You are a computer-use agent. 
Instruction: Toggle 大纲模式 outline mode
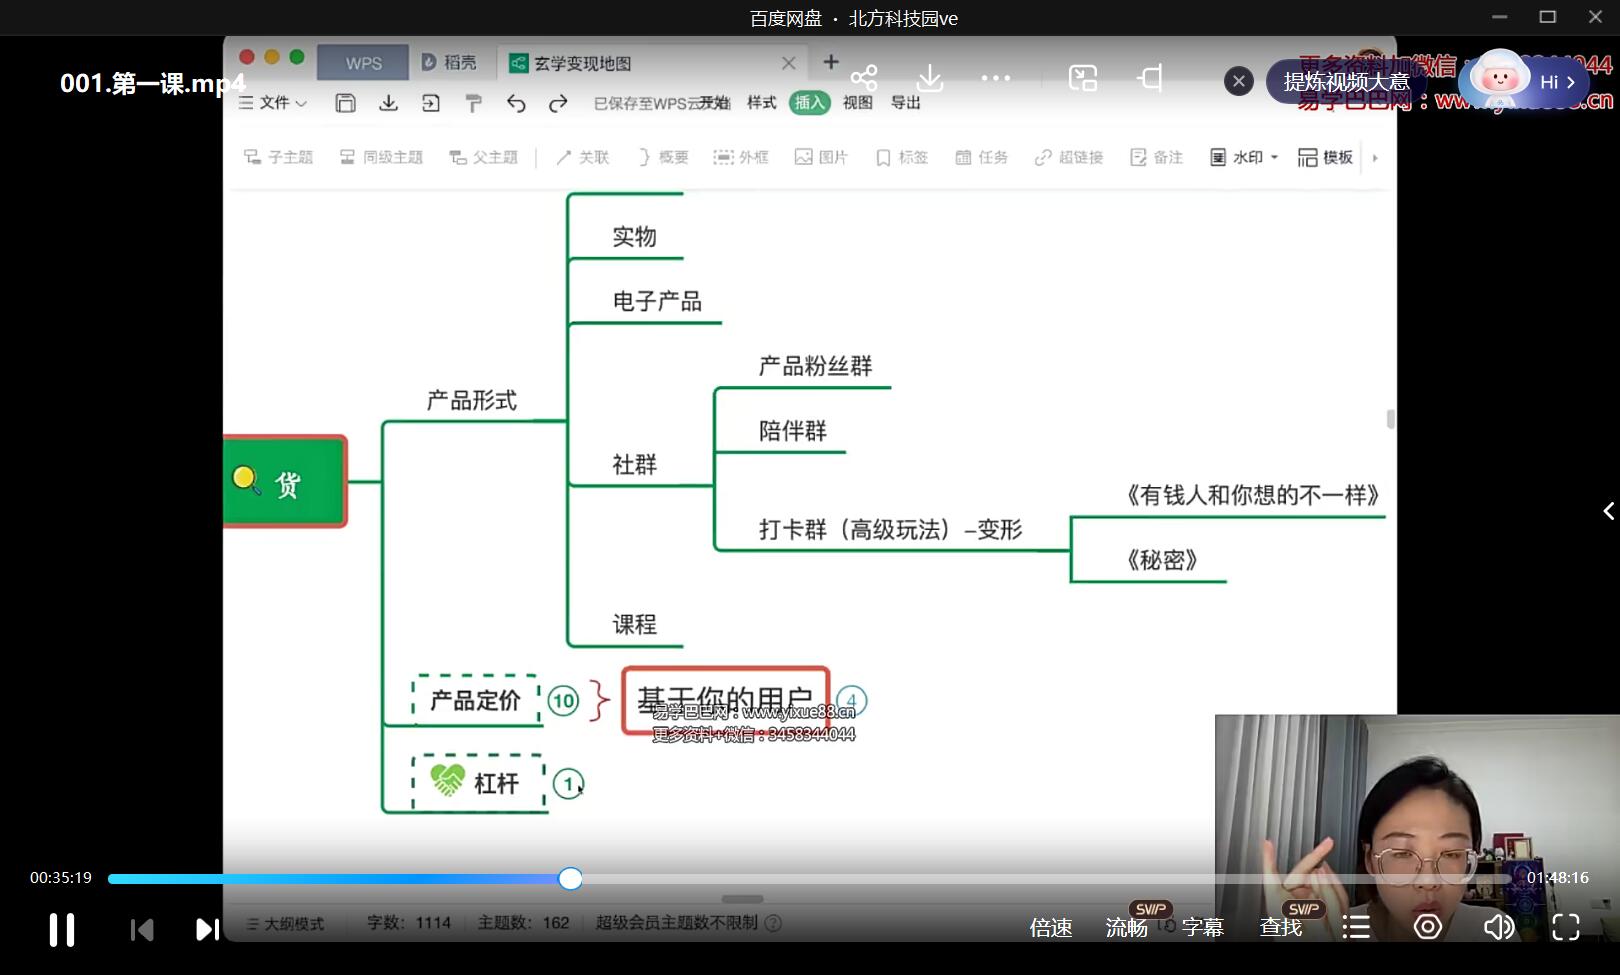[284, 923]
